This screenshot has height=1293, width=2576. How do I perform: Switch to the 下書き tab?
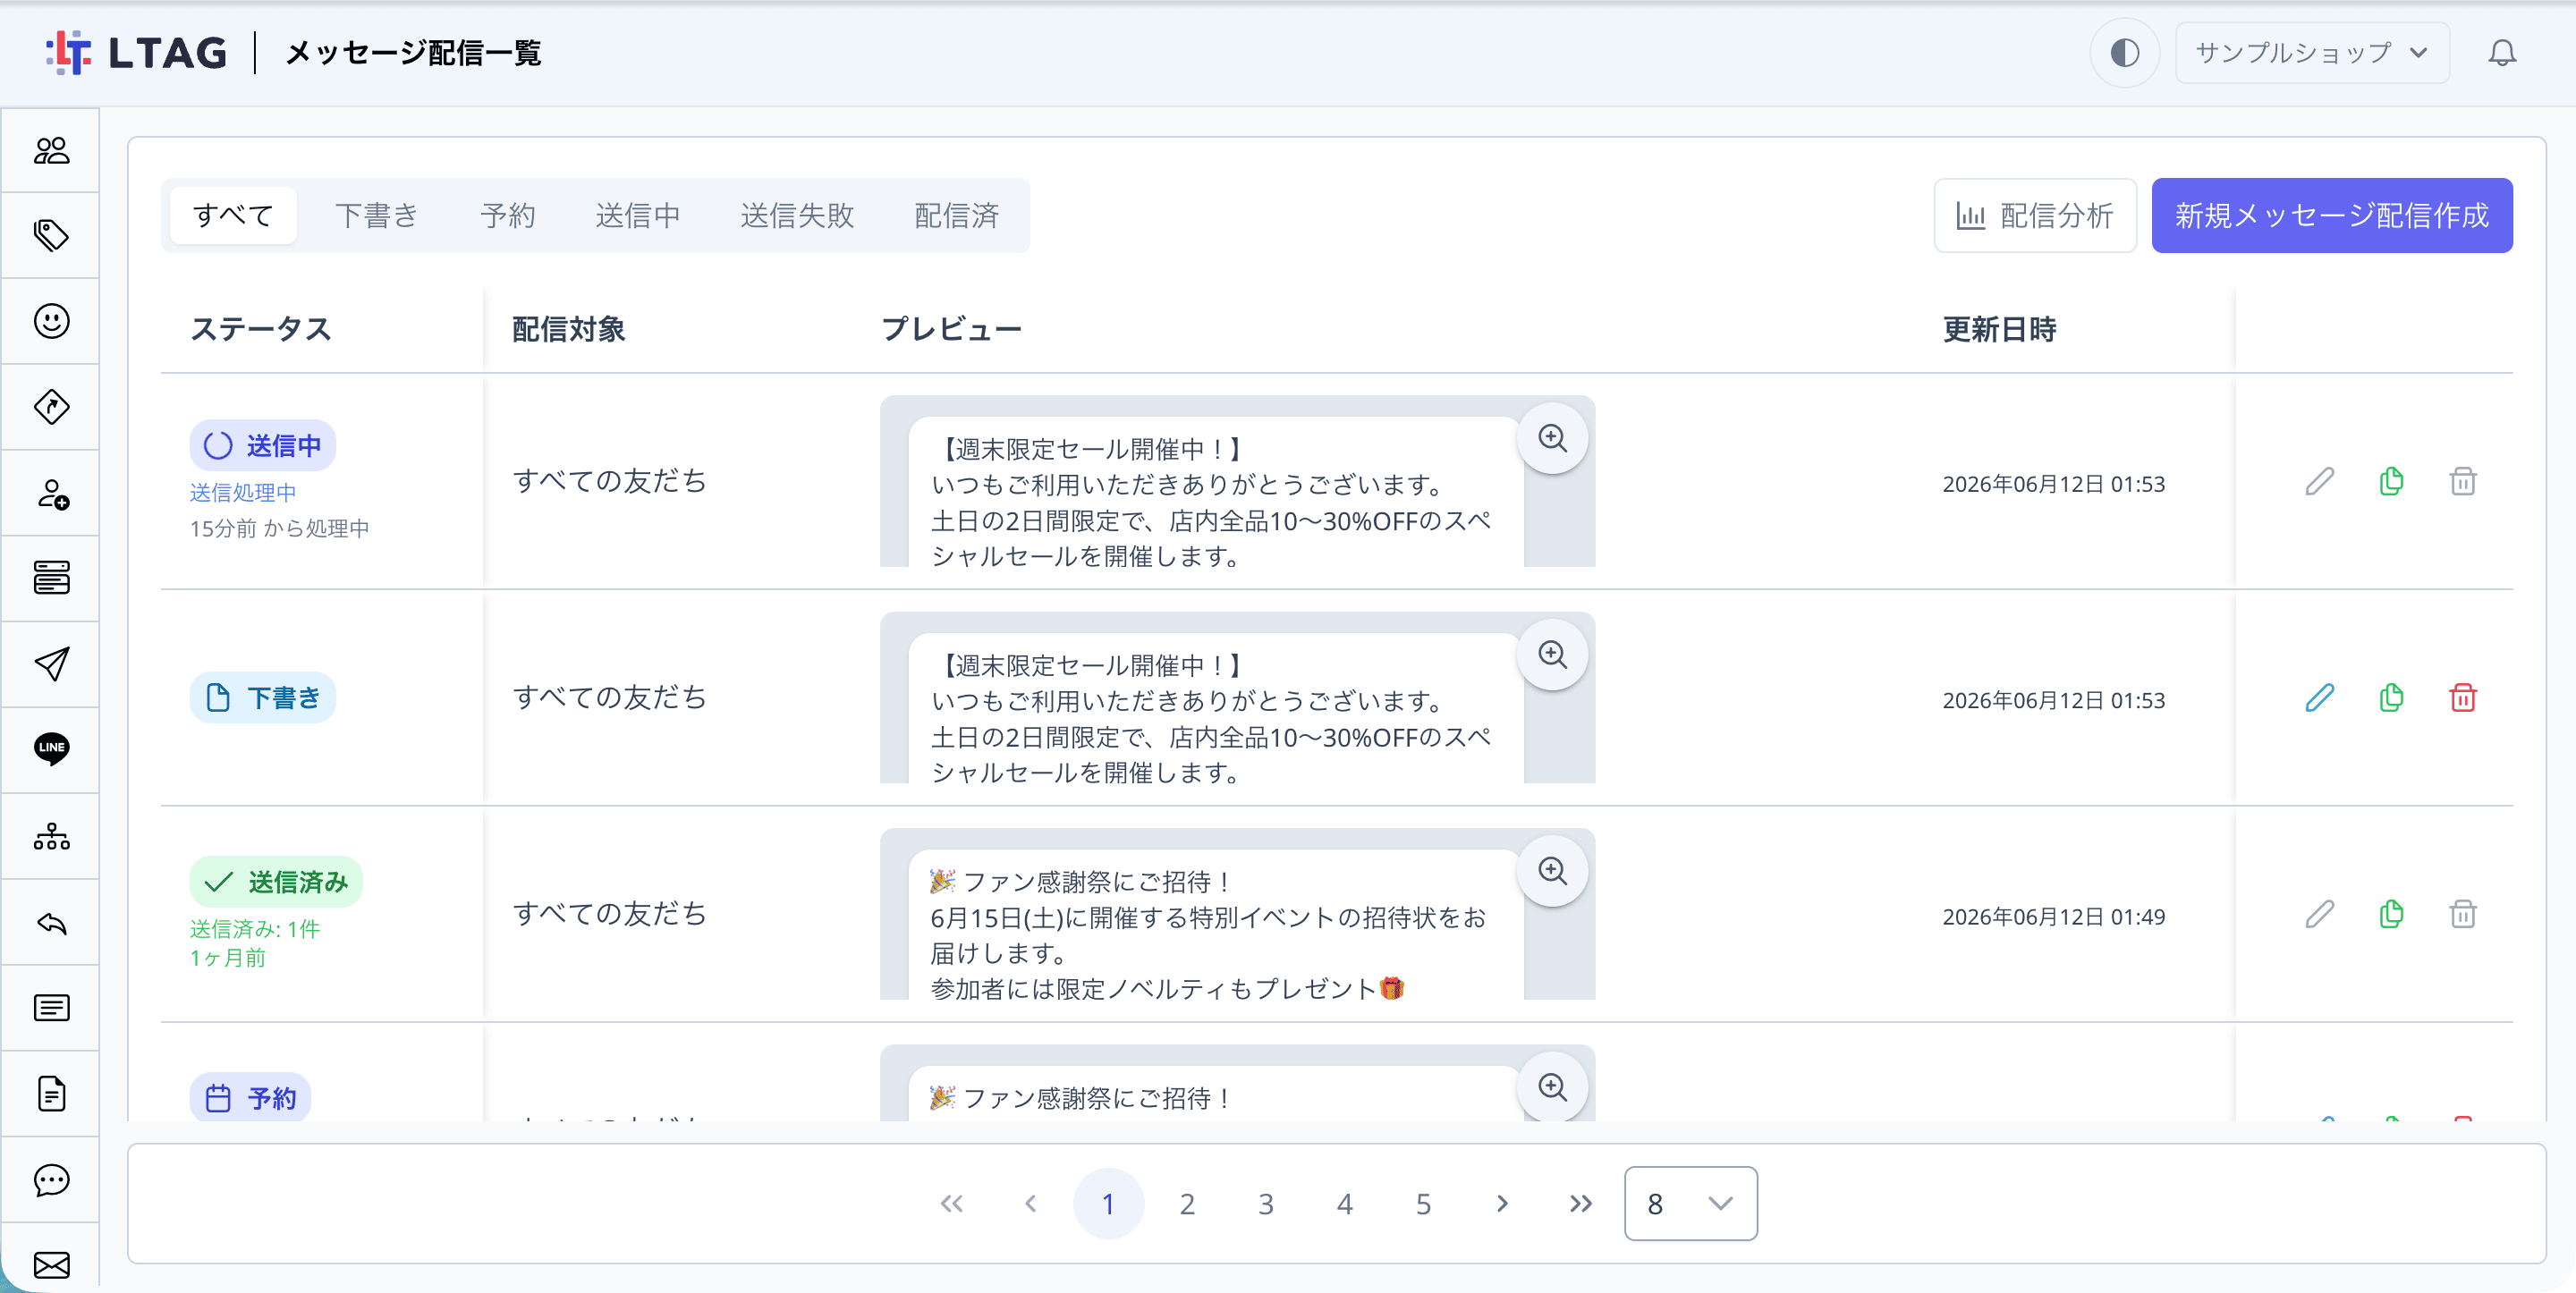tap(376, 215)
